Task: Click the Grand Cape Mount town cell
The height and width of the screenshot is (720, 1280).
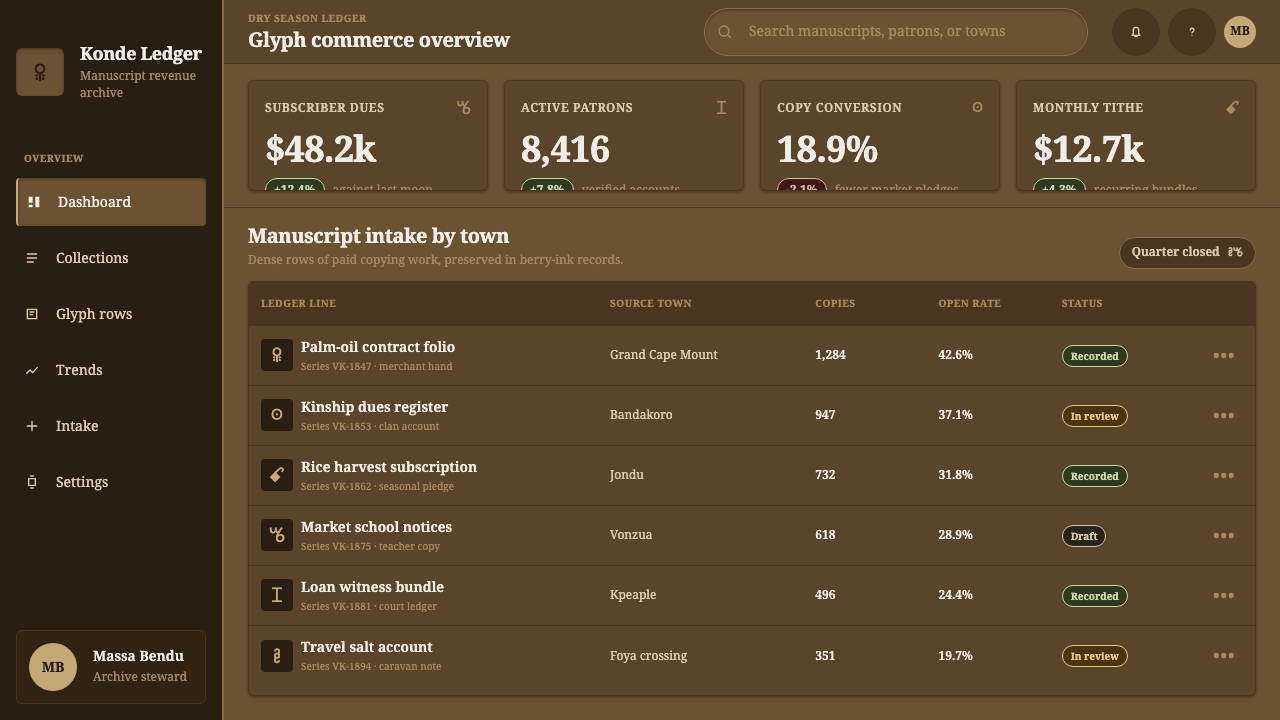Action: (663, 355)
